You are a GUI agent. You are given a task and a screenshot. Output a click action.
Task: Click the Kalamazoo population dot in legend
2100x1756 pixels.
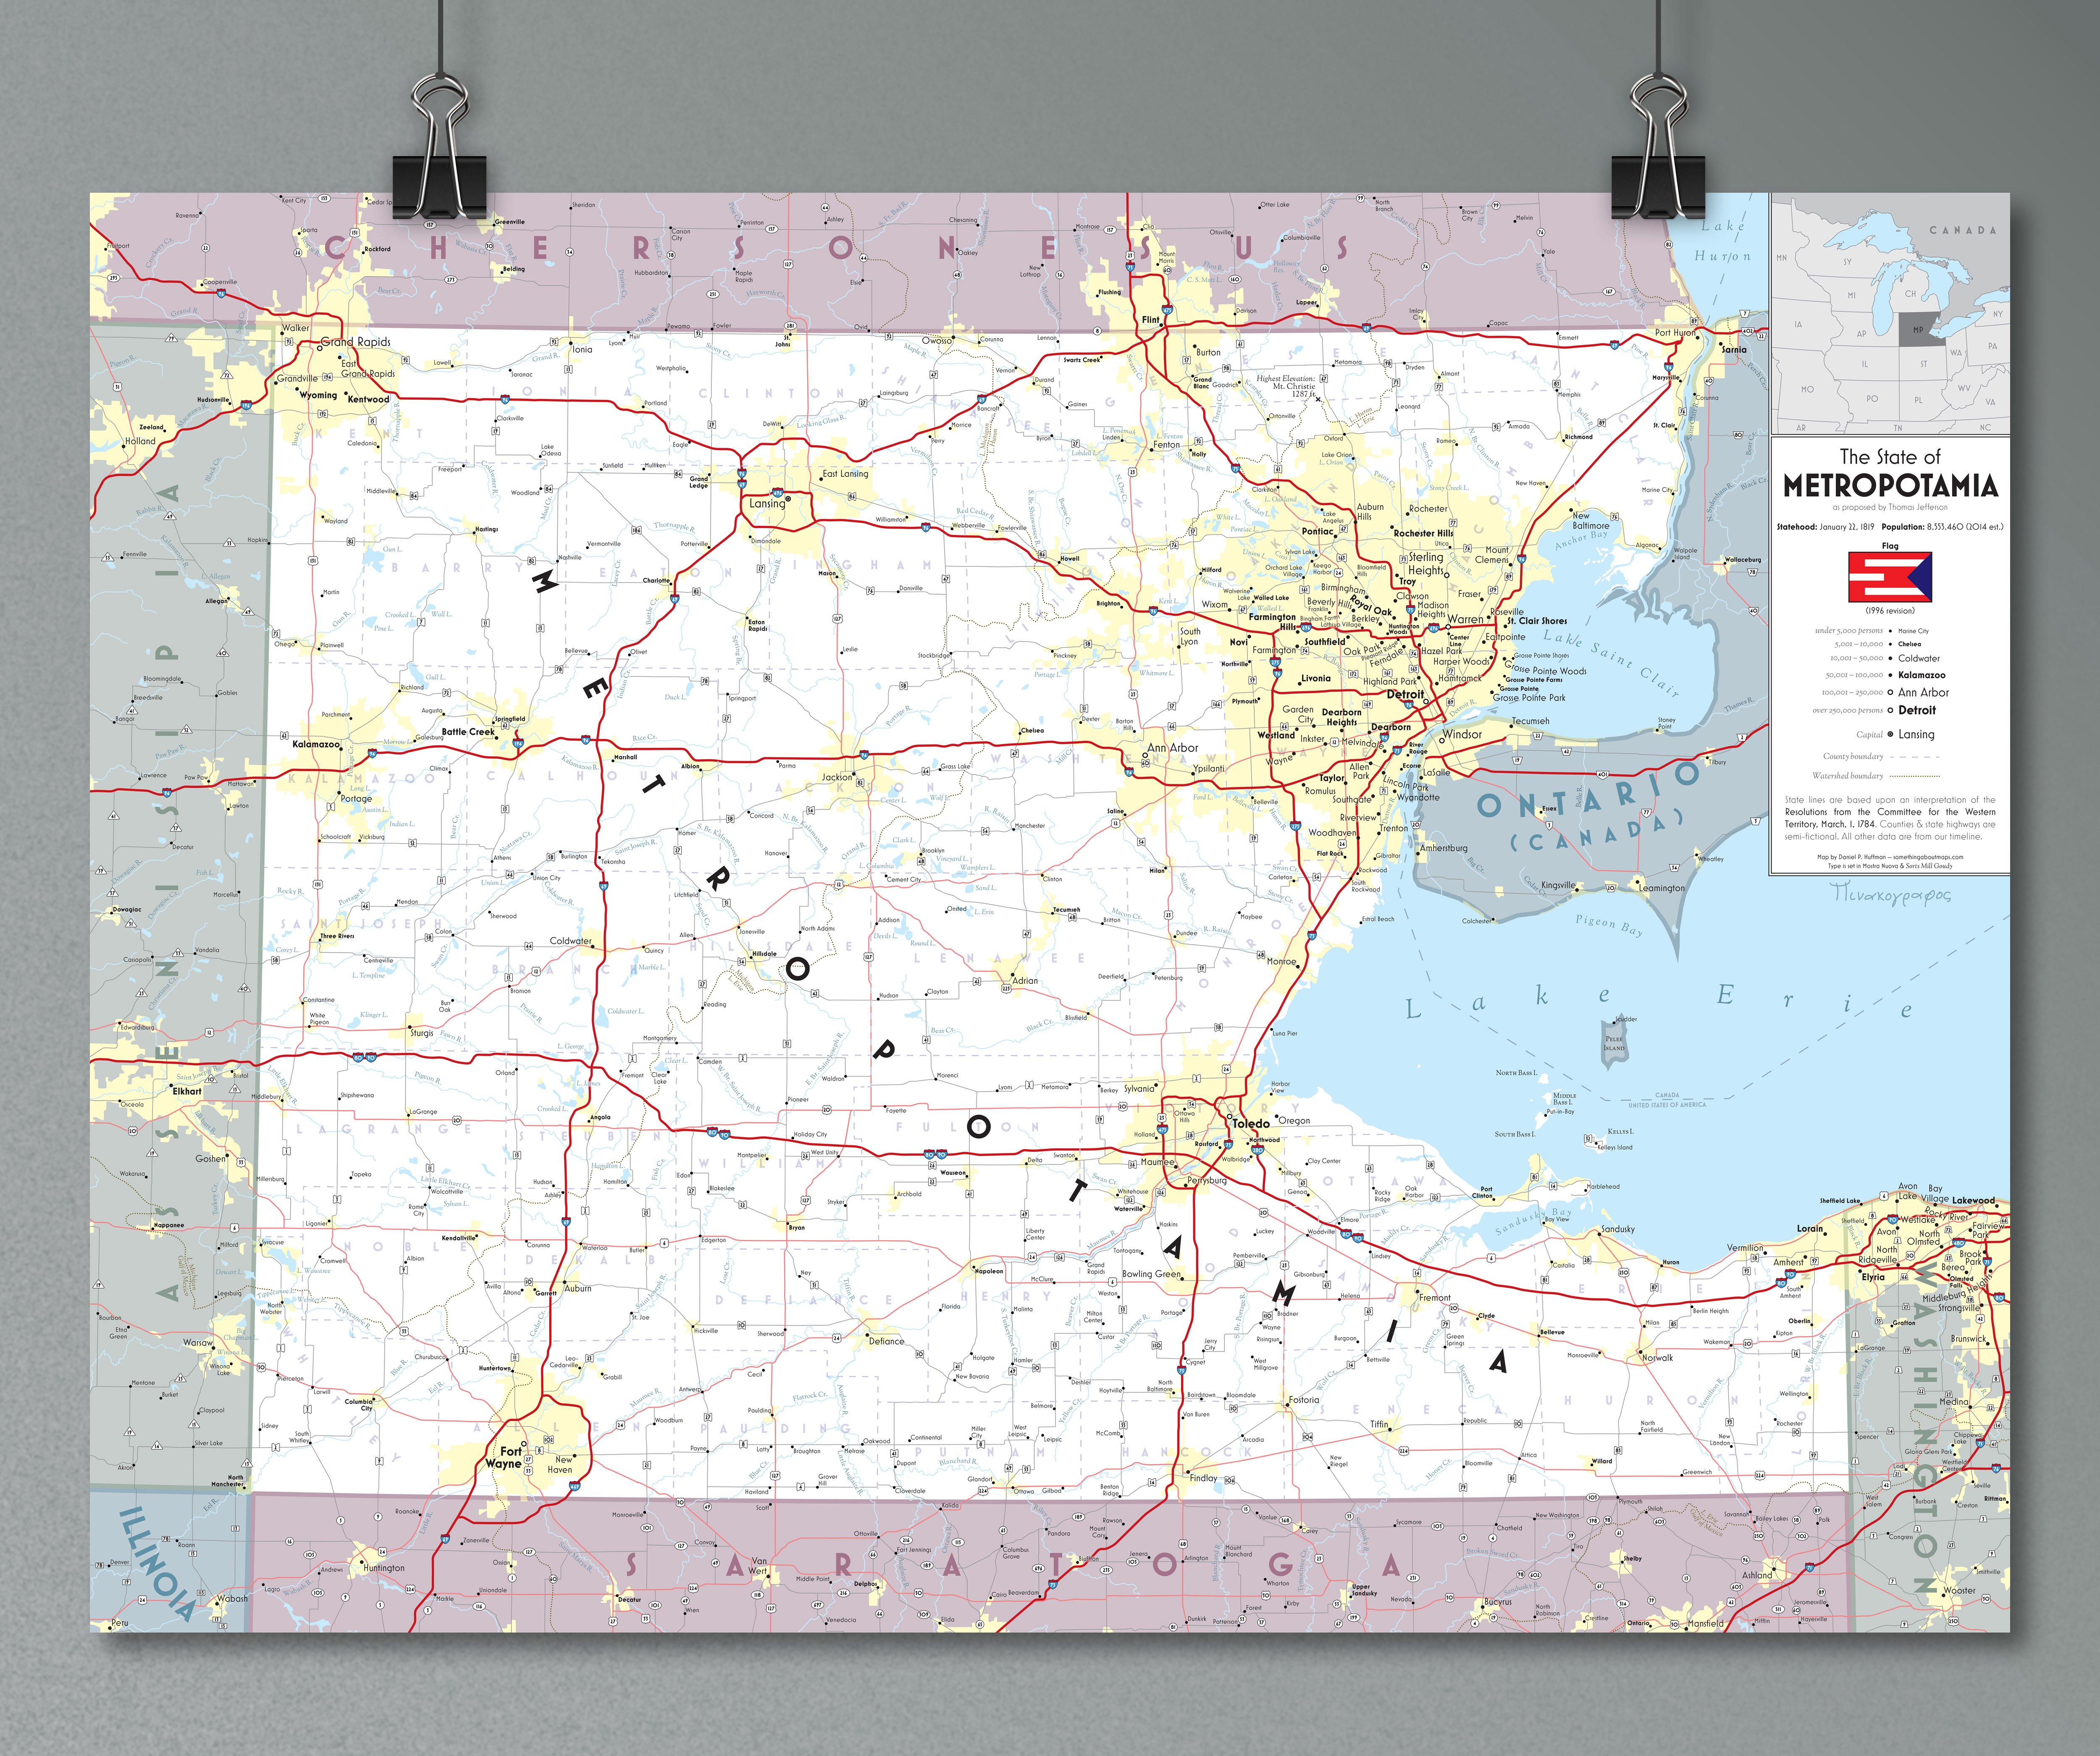click(x=1890, y=675)
